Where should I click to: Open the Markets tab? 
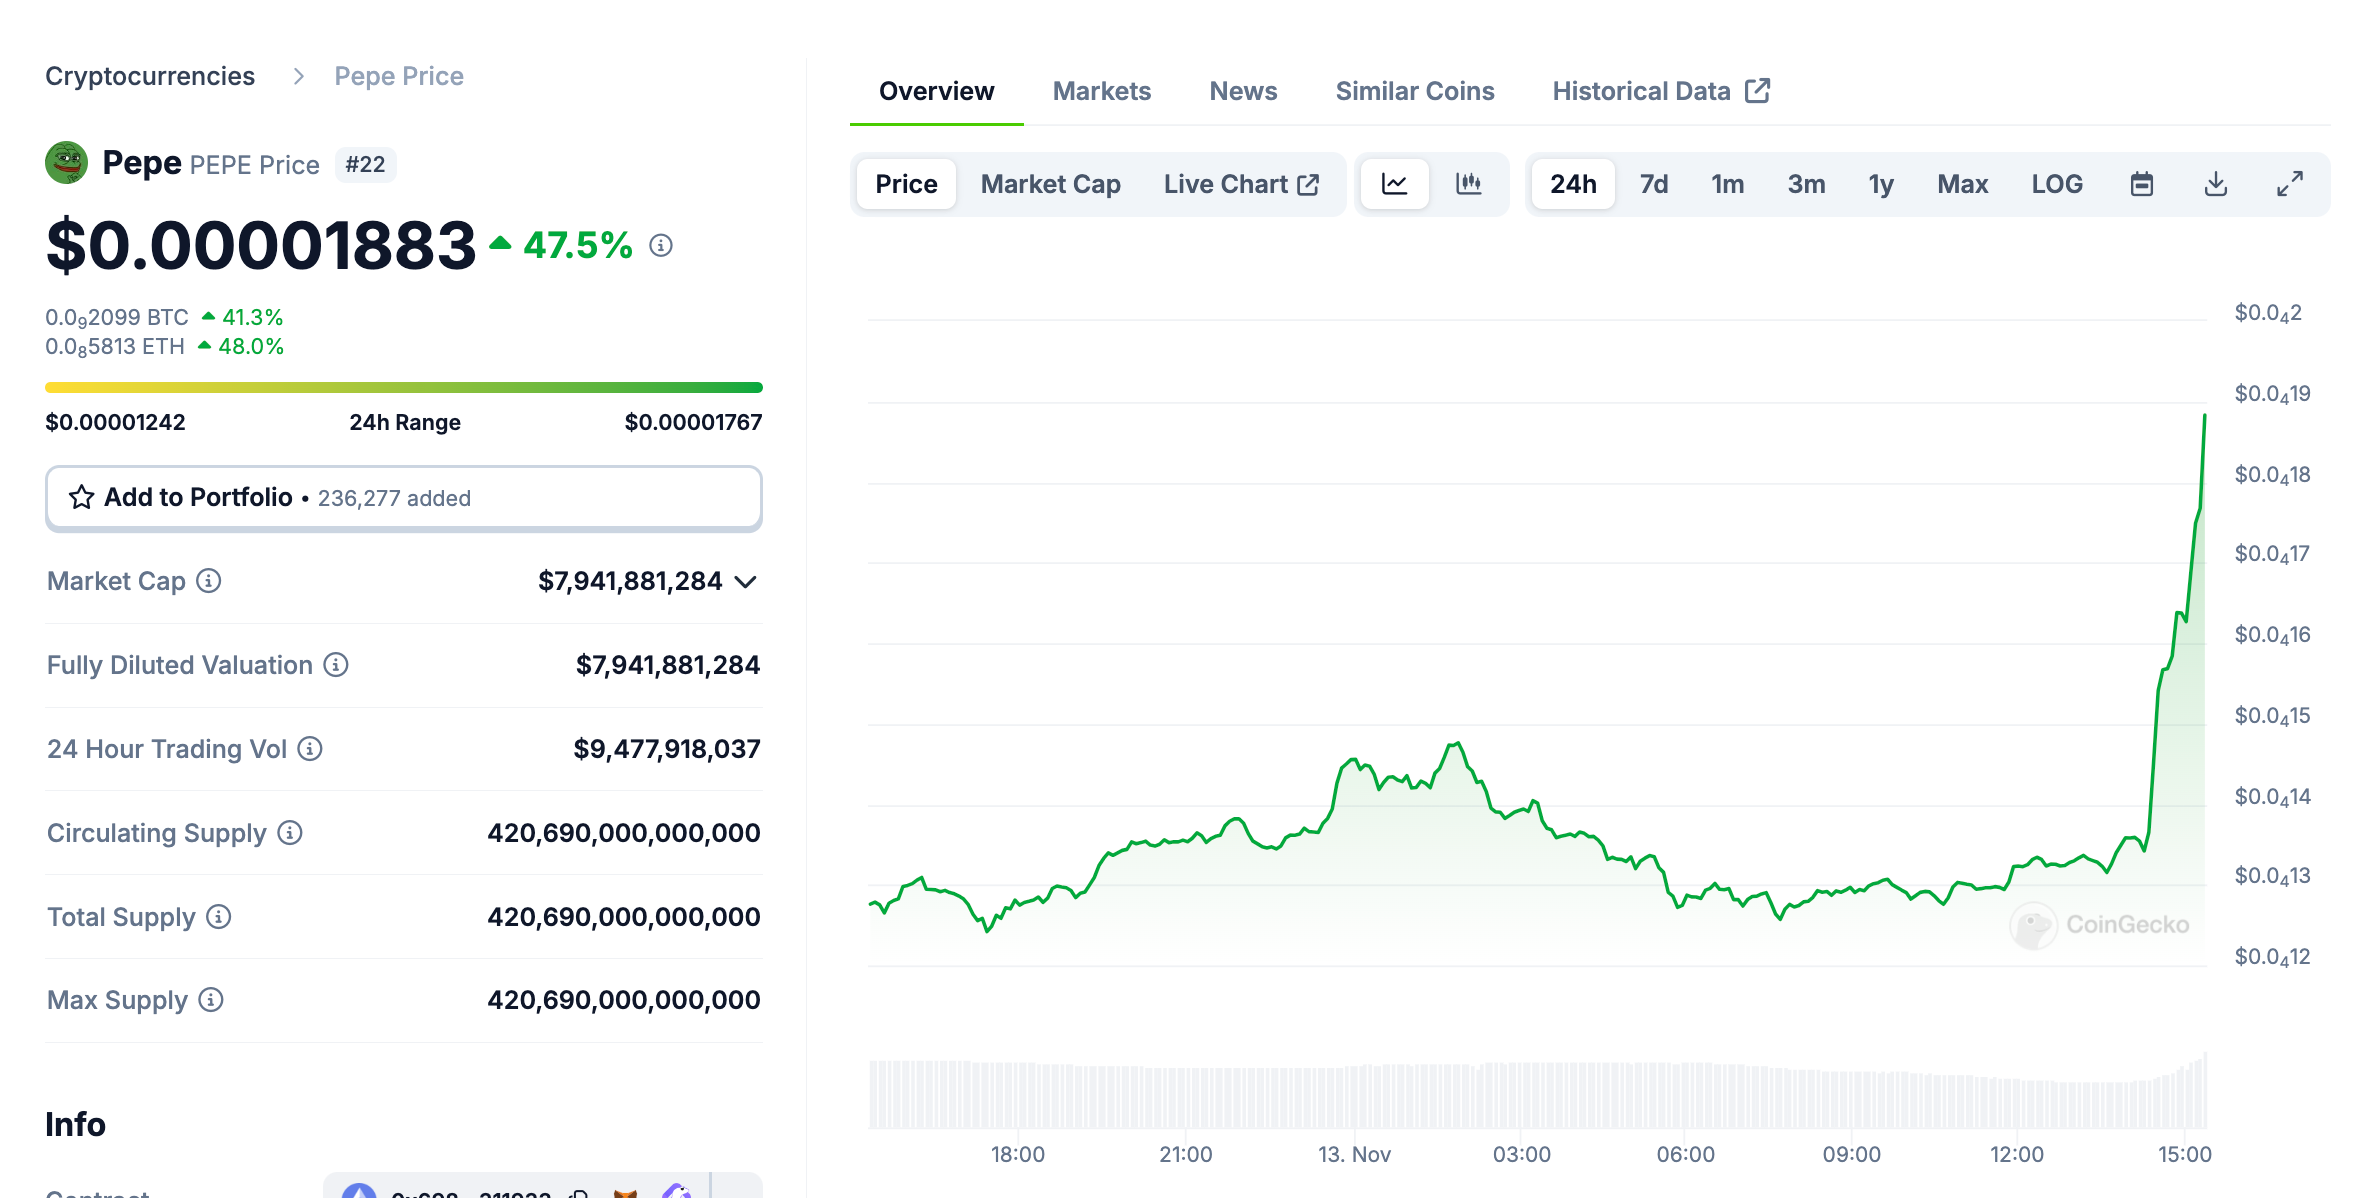tap(1102, 91)
